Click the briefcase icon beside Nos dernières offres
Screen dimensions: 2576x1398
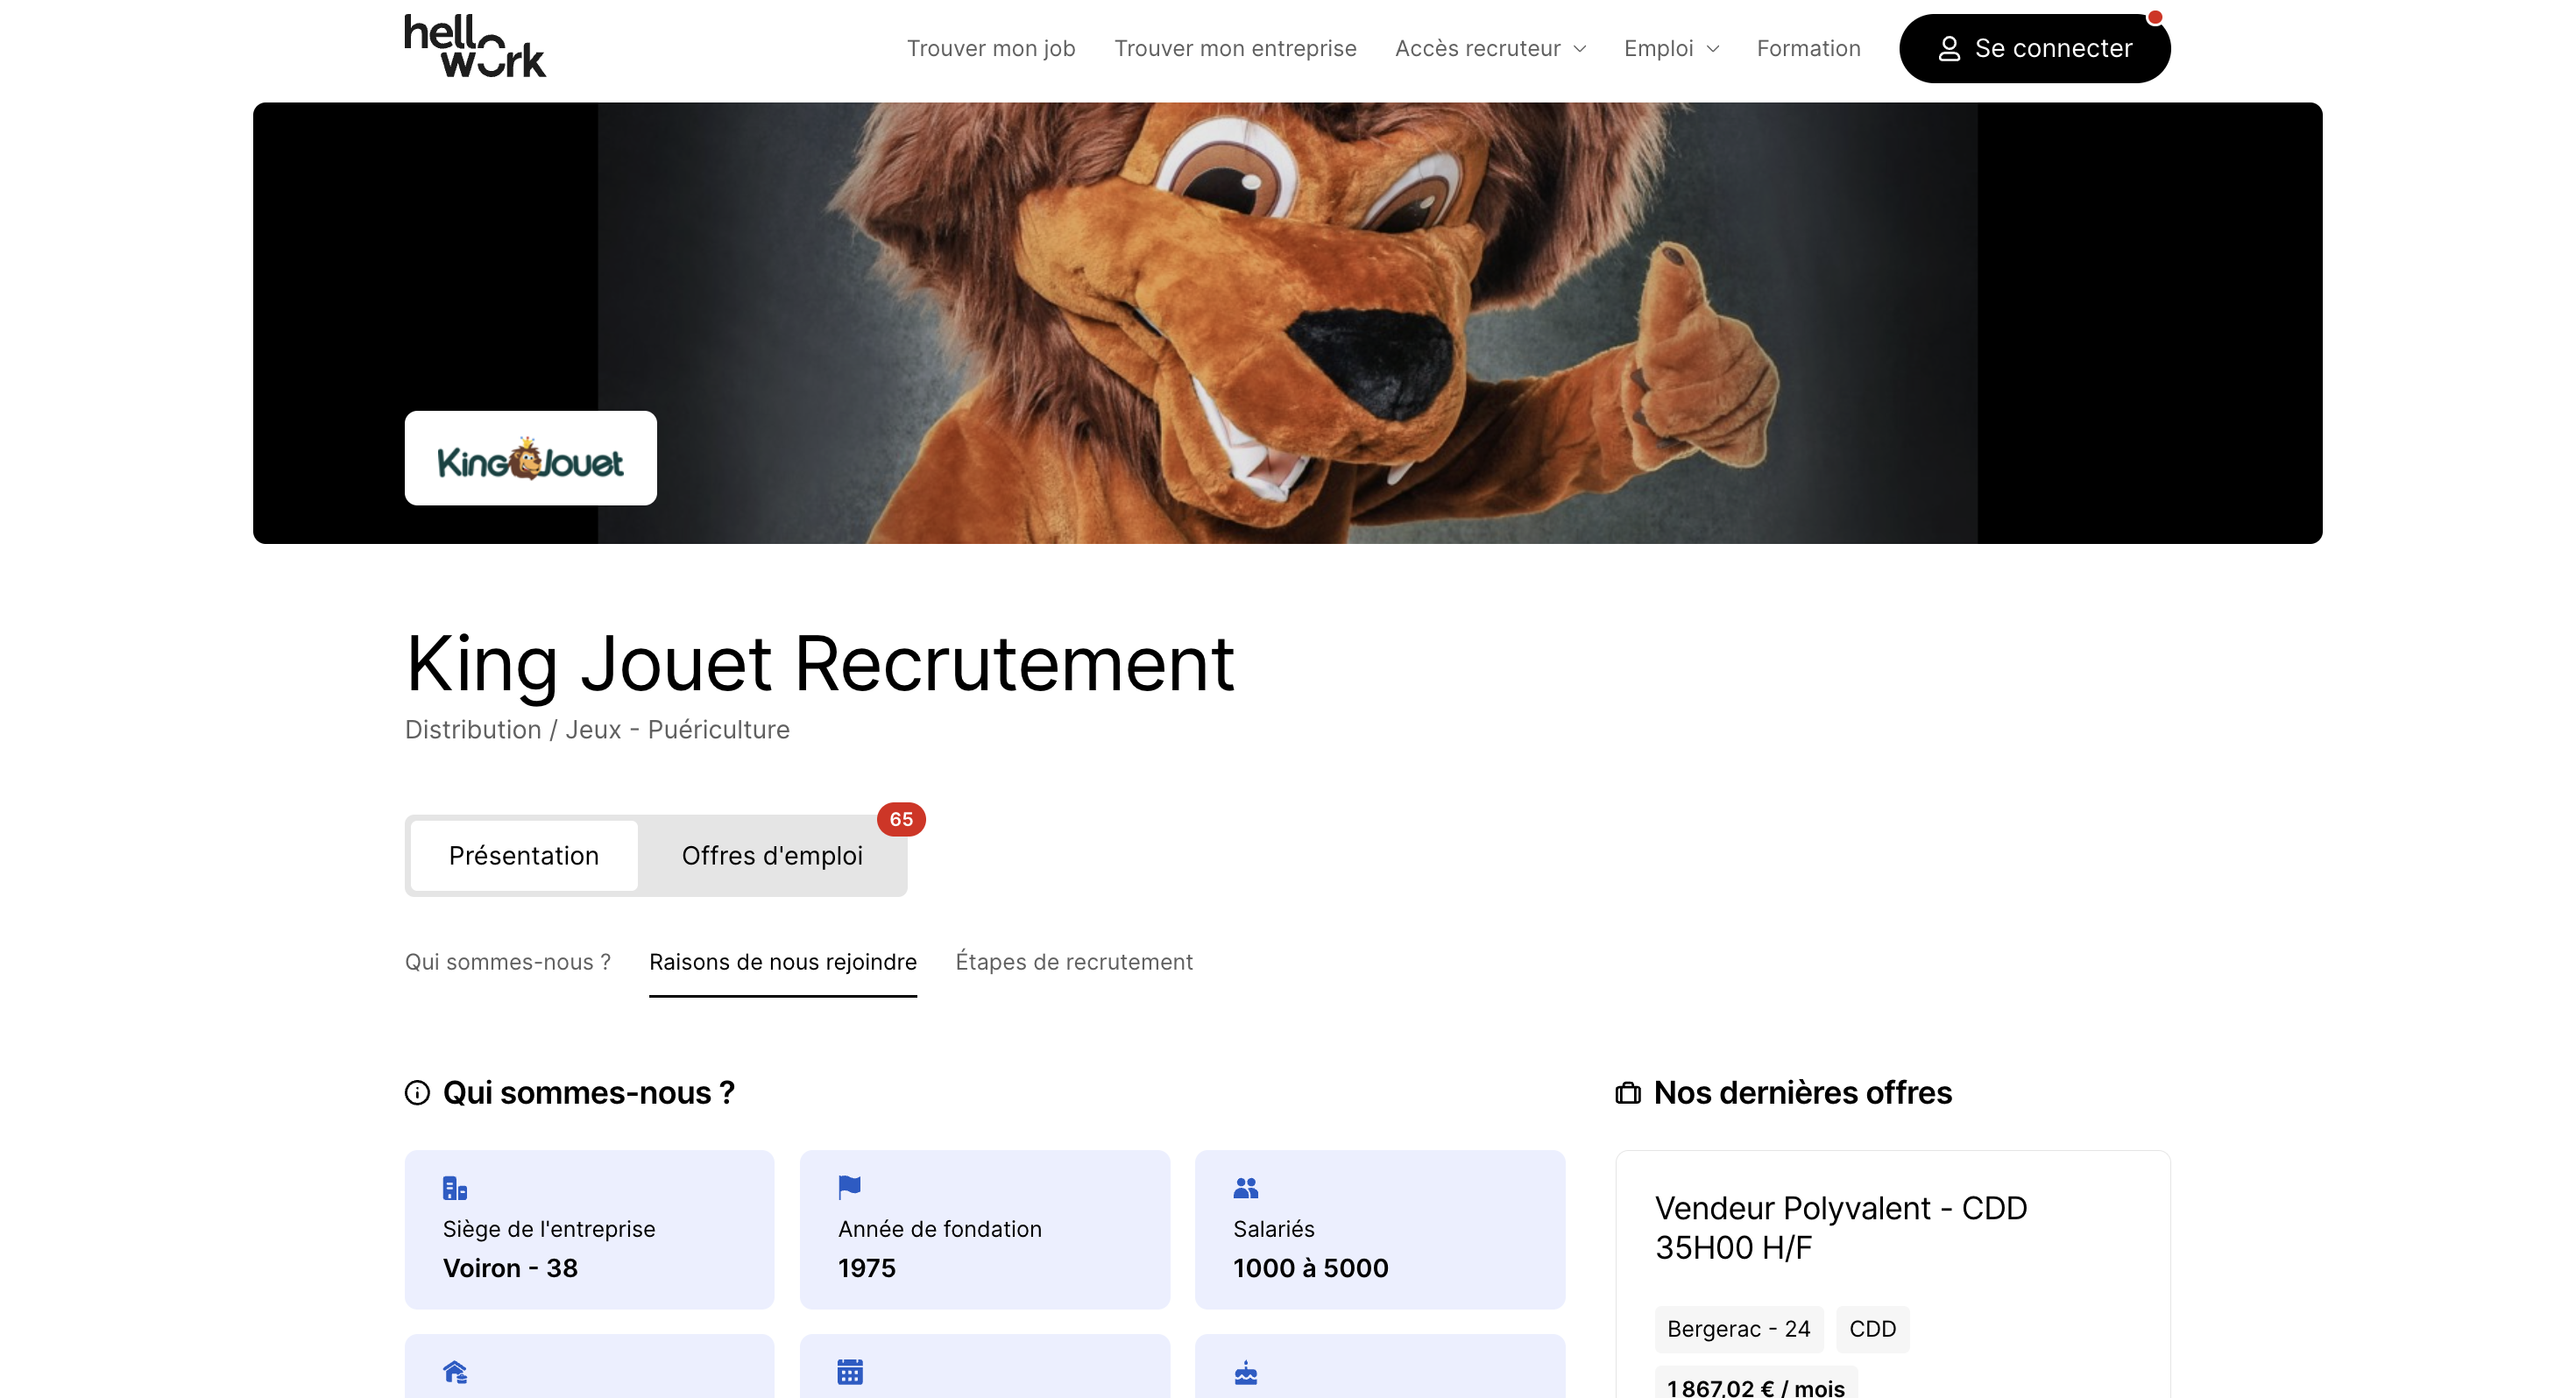tap(1628, 1093)
